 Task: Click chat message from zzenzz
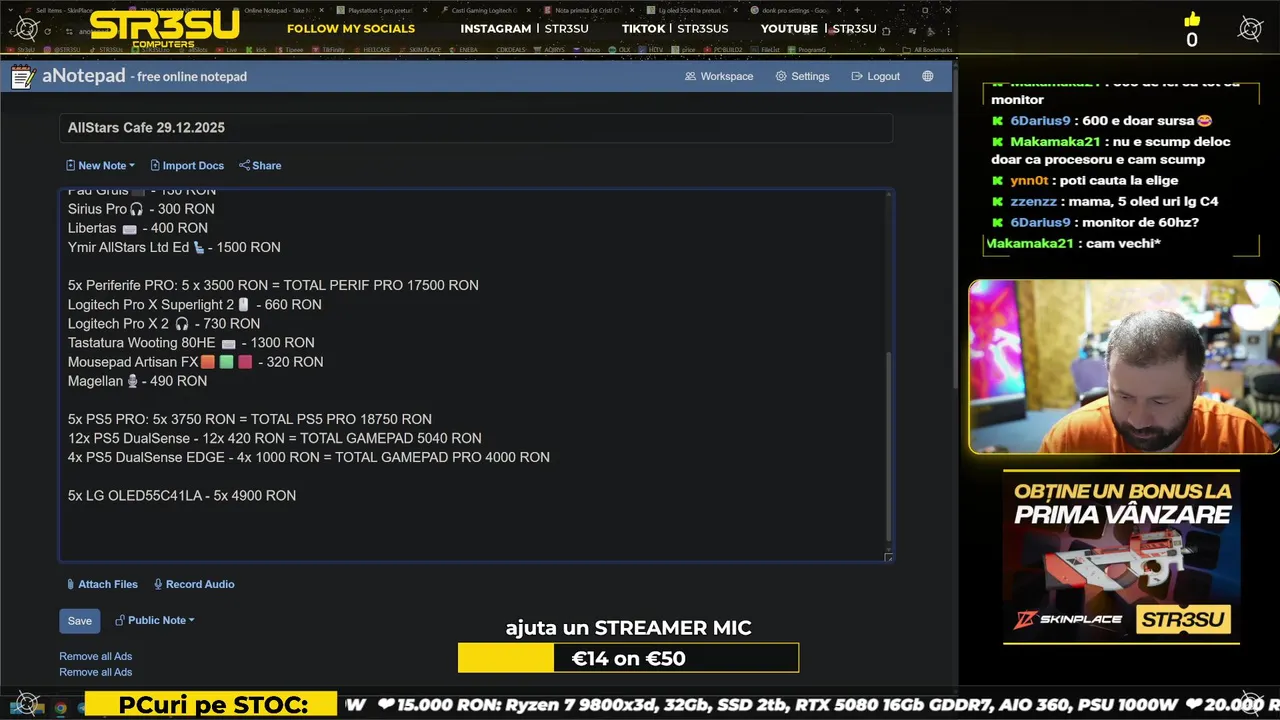tap(1104, 201)
